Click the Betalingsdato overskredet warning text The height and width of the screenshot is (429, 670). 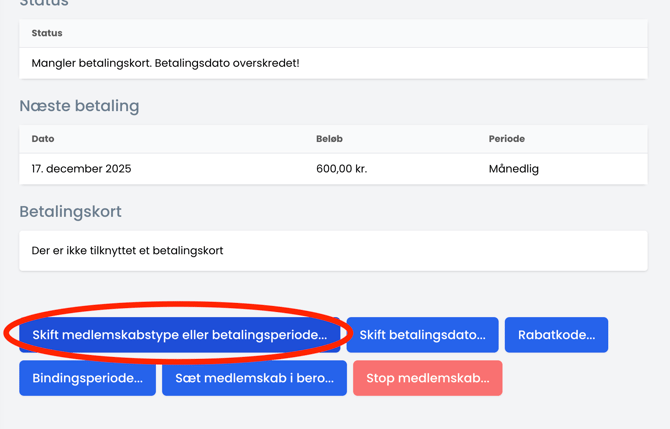tap(227, 63)
